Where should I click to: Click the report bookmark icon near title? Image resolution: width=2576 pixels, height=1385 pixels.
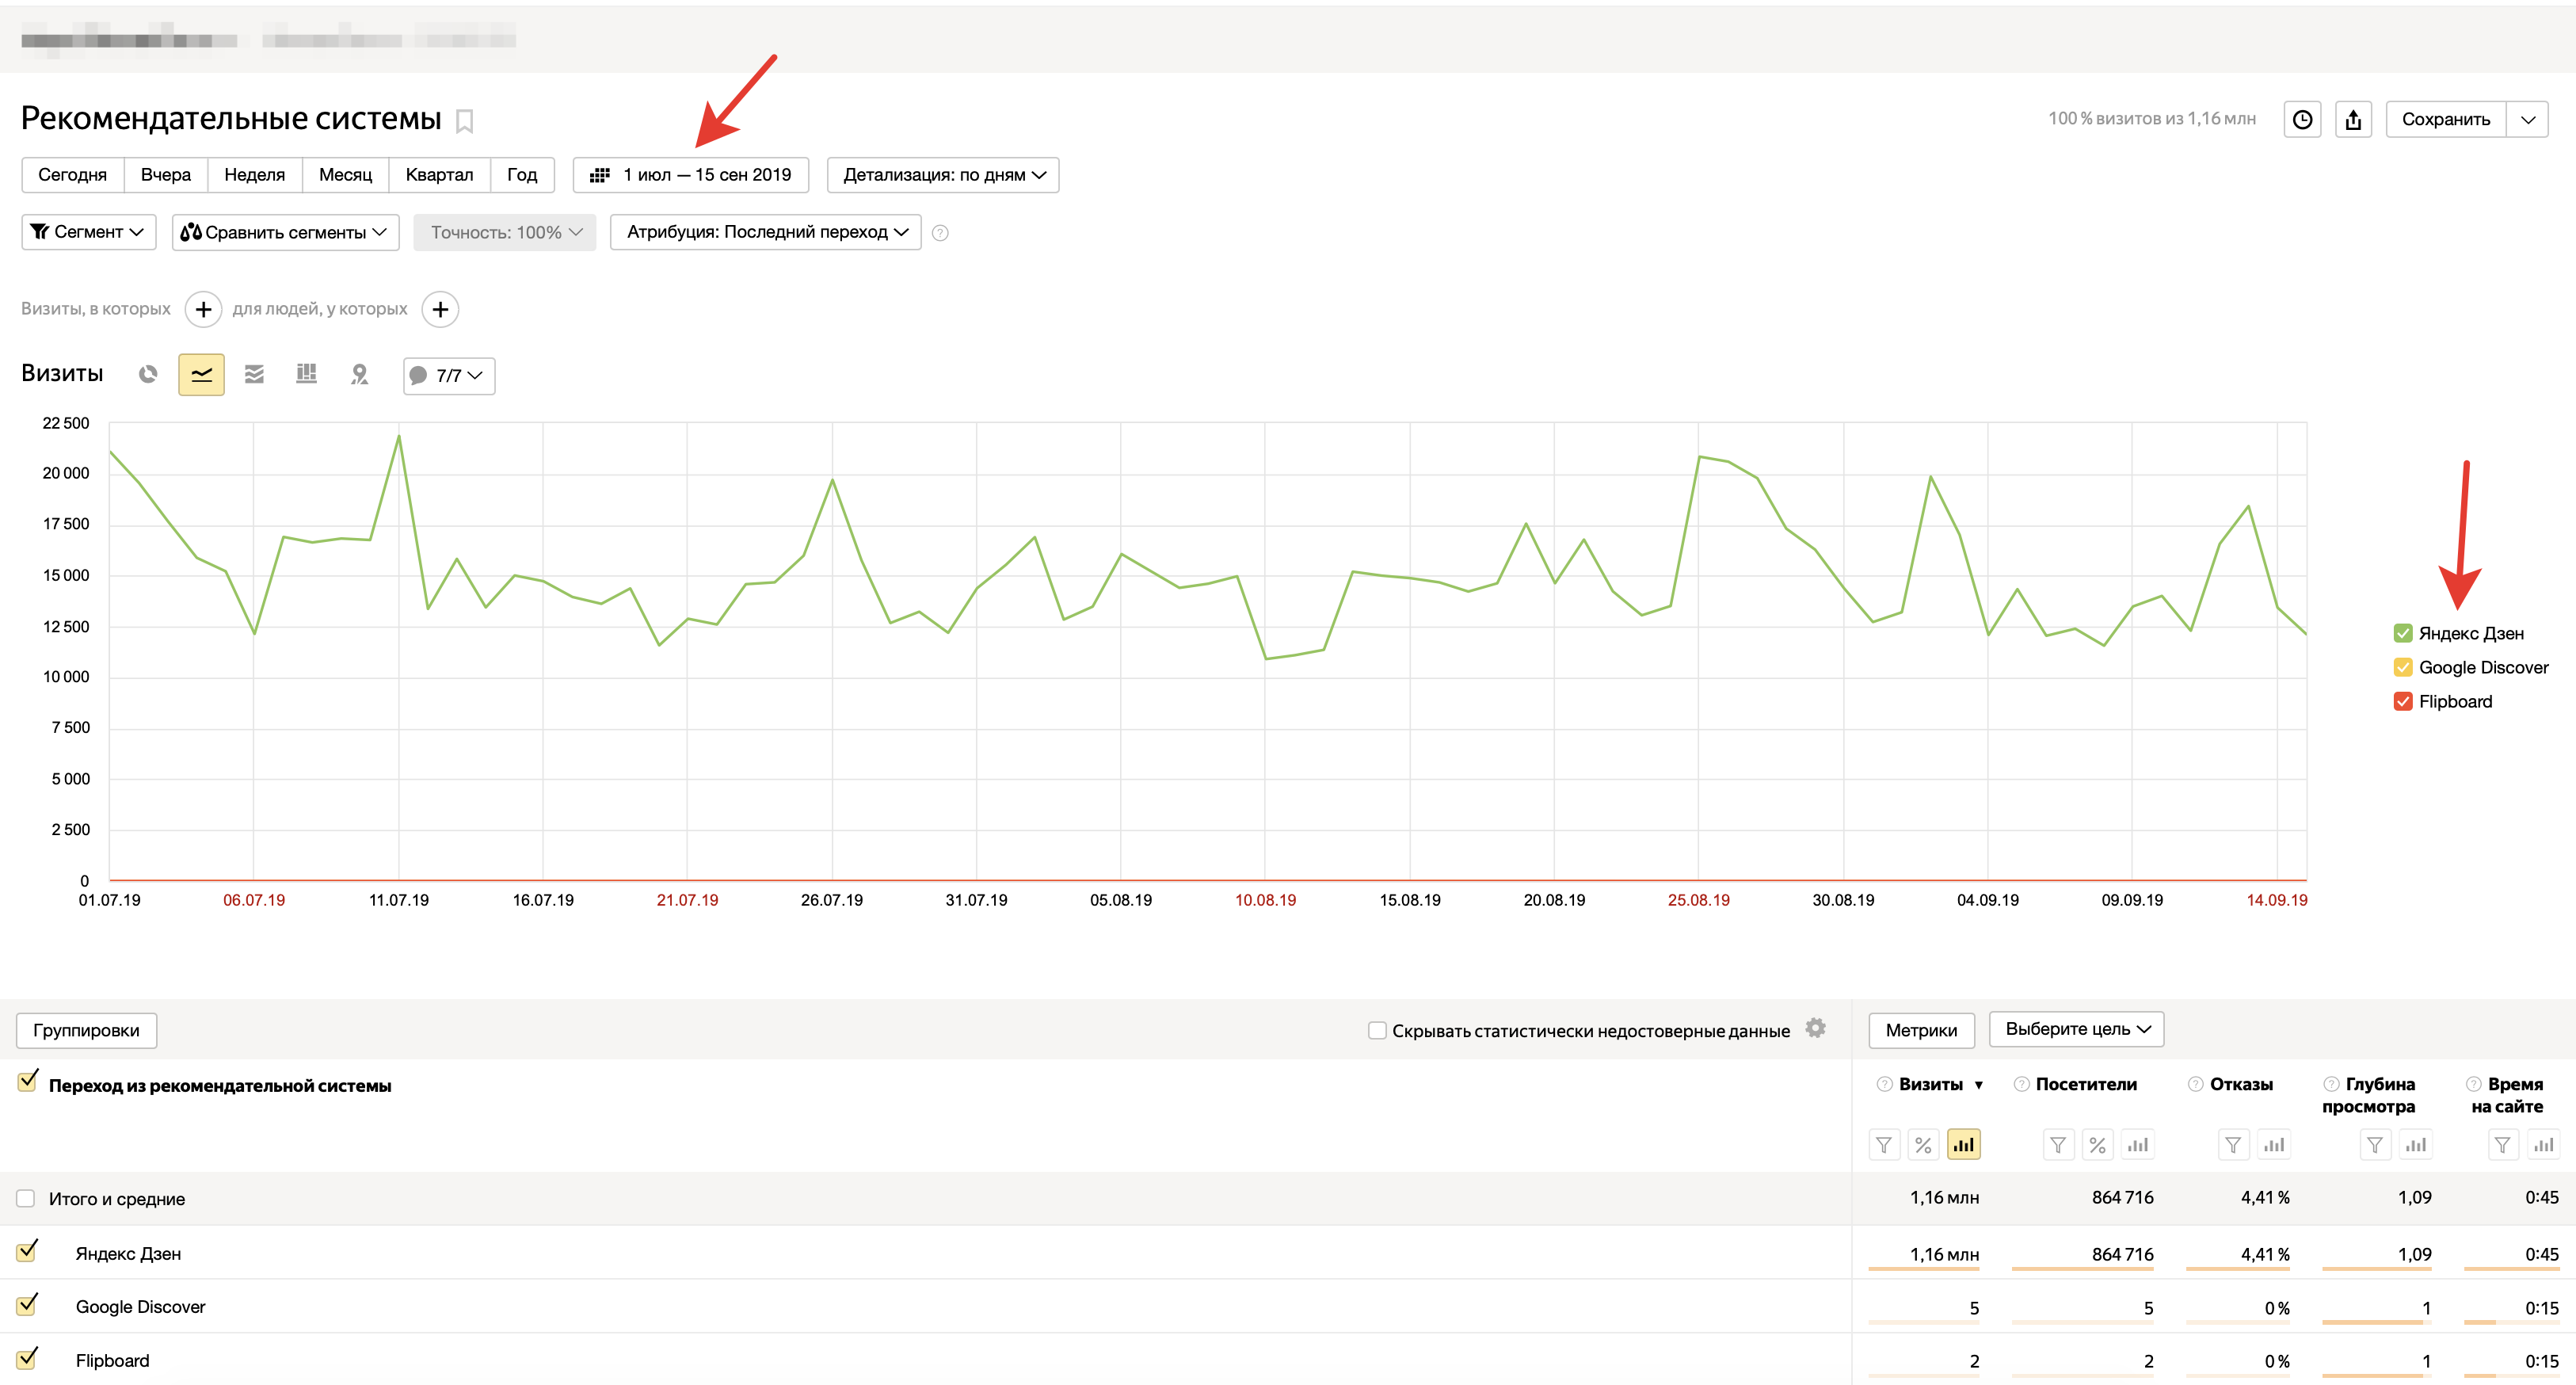pos(464,121)
